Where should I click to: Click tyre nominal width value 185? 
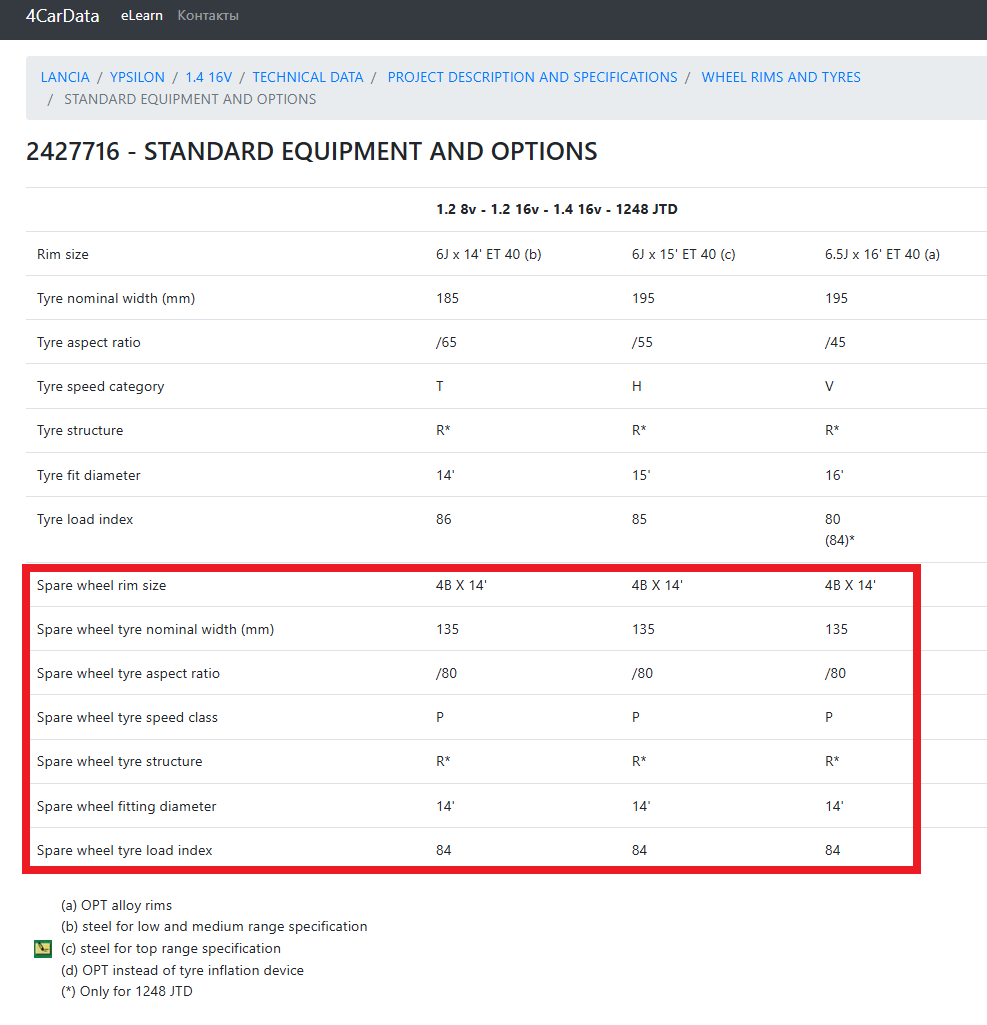pos(448,299)
